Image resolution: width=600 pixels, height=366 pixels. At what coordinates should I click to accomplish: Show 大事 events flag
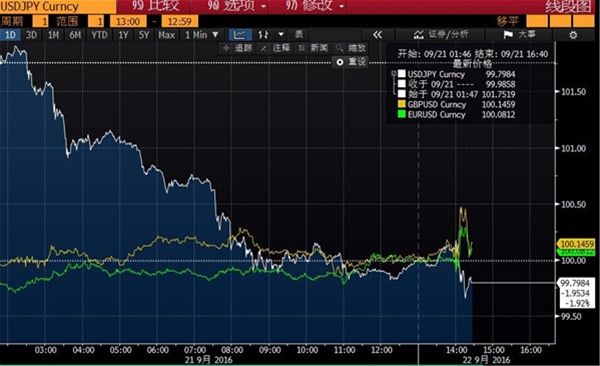tap(519, 35)
